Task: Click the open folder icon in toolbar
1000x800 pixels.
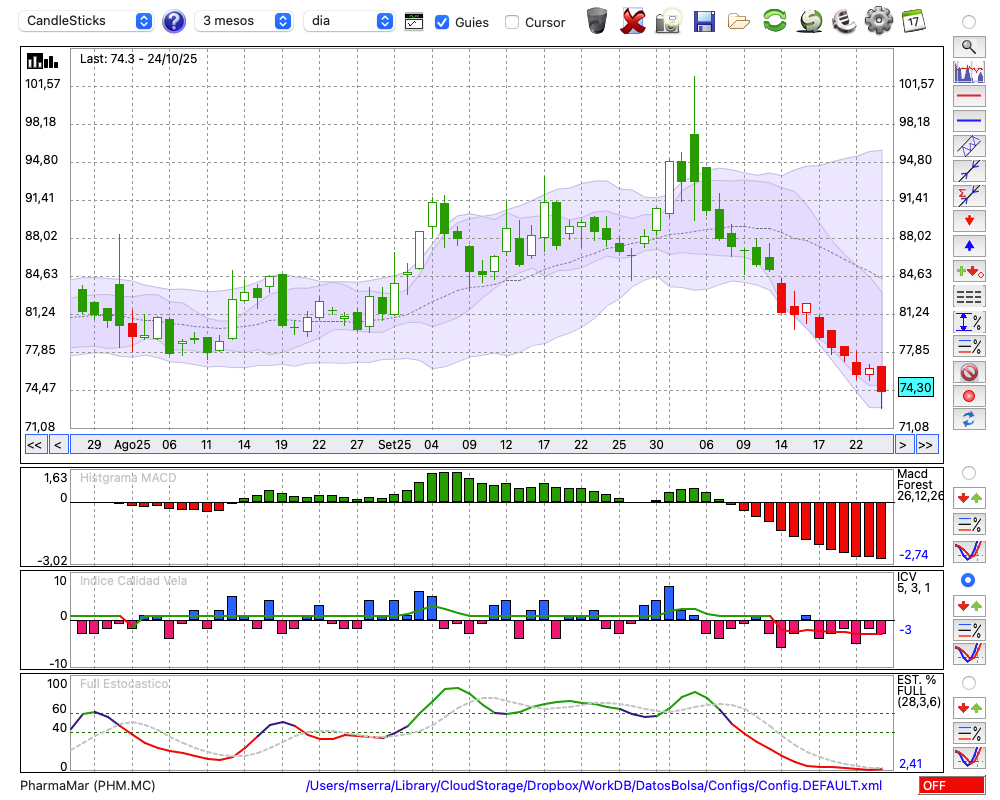Action: click(739, 20)
